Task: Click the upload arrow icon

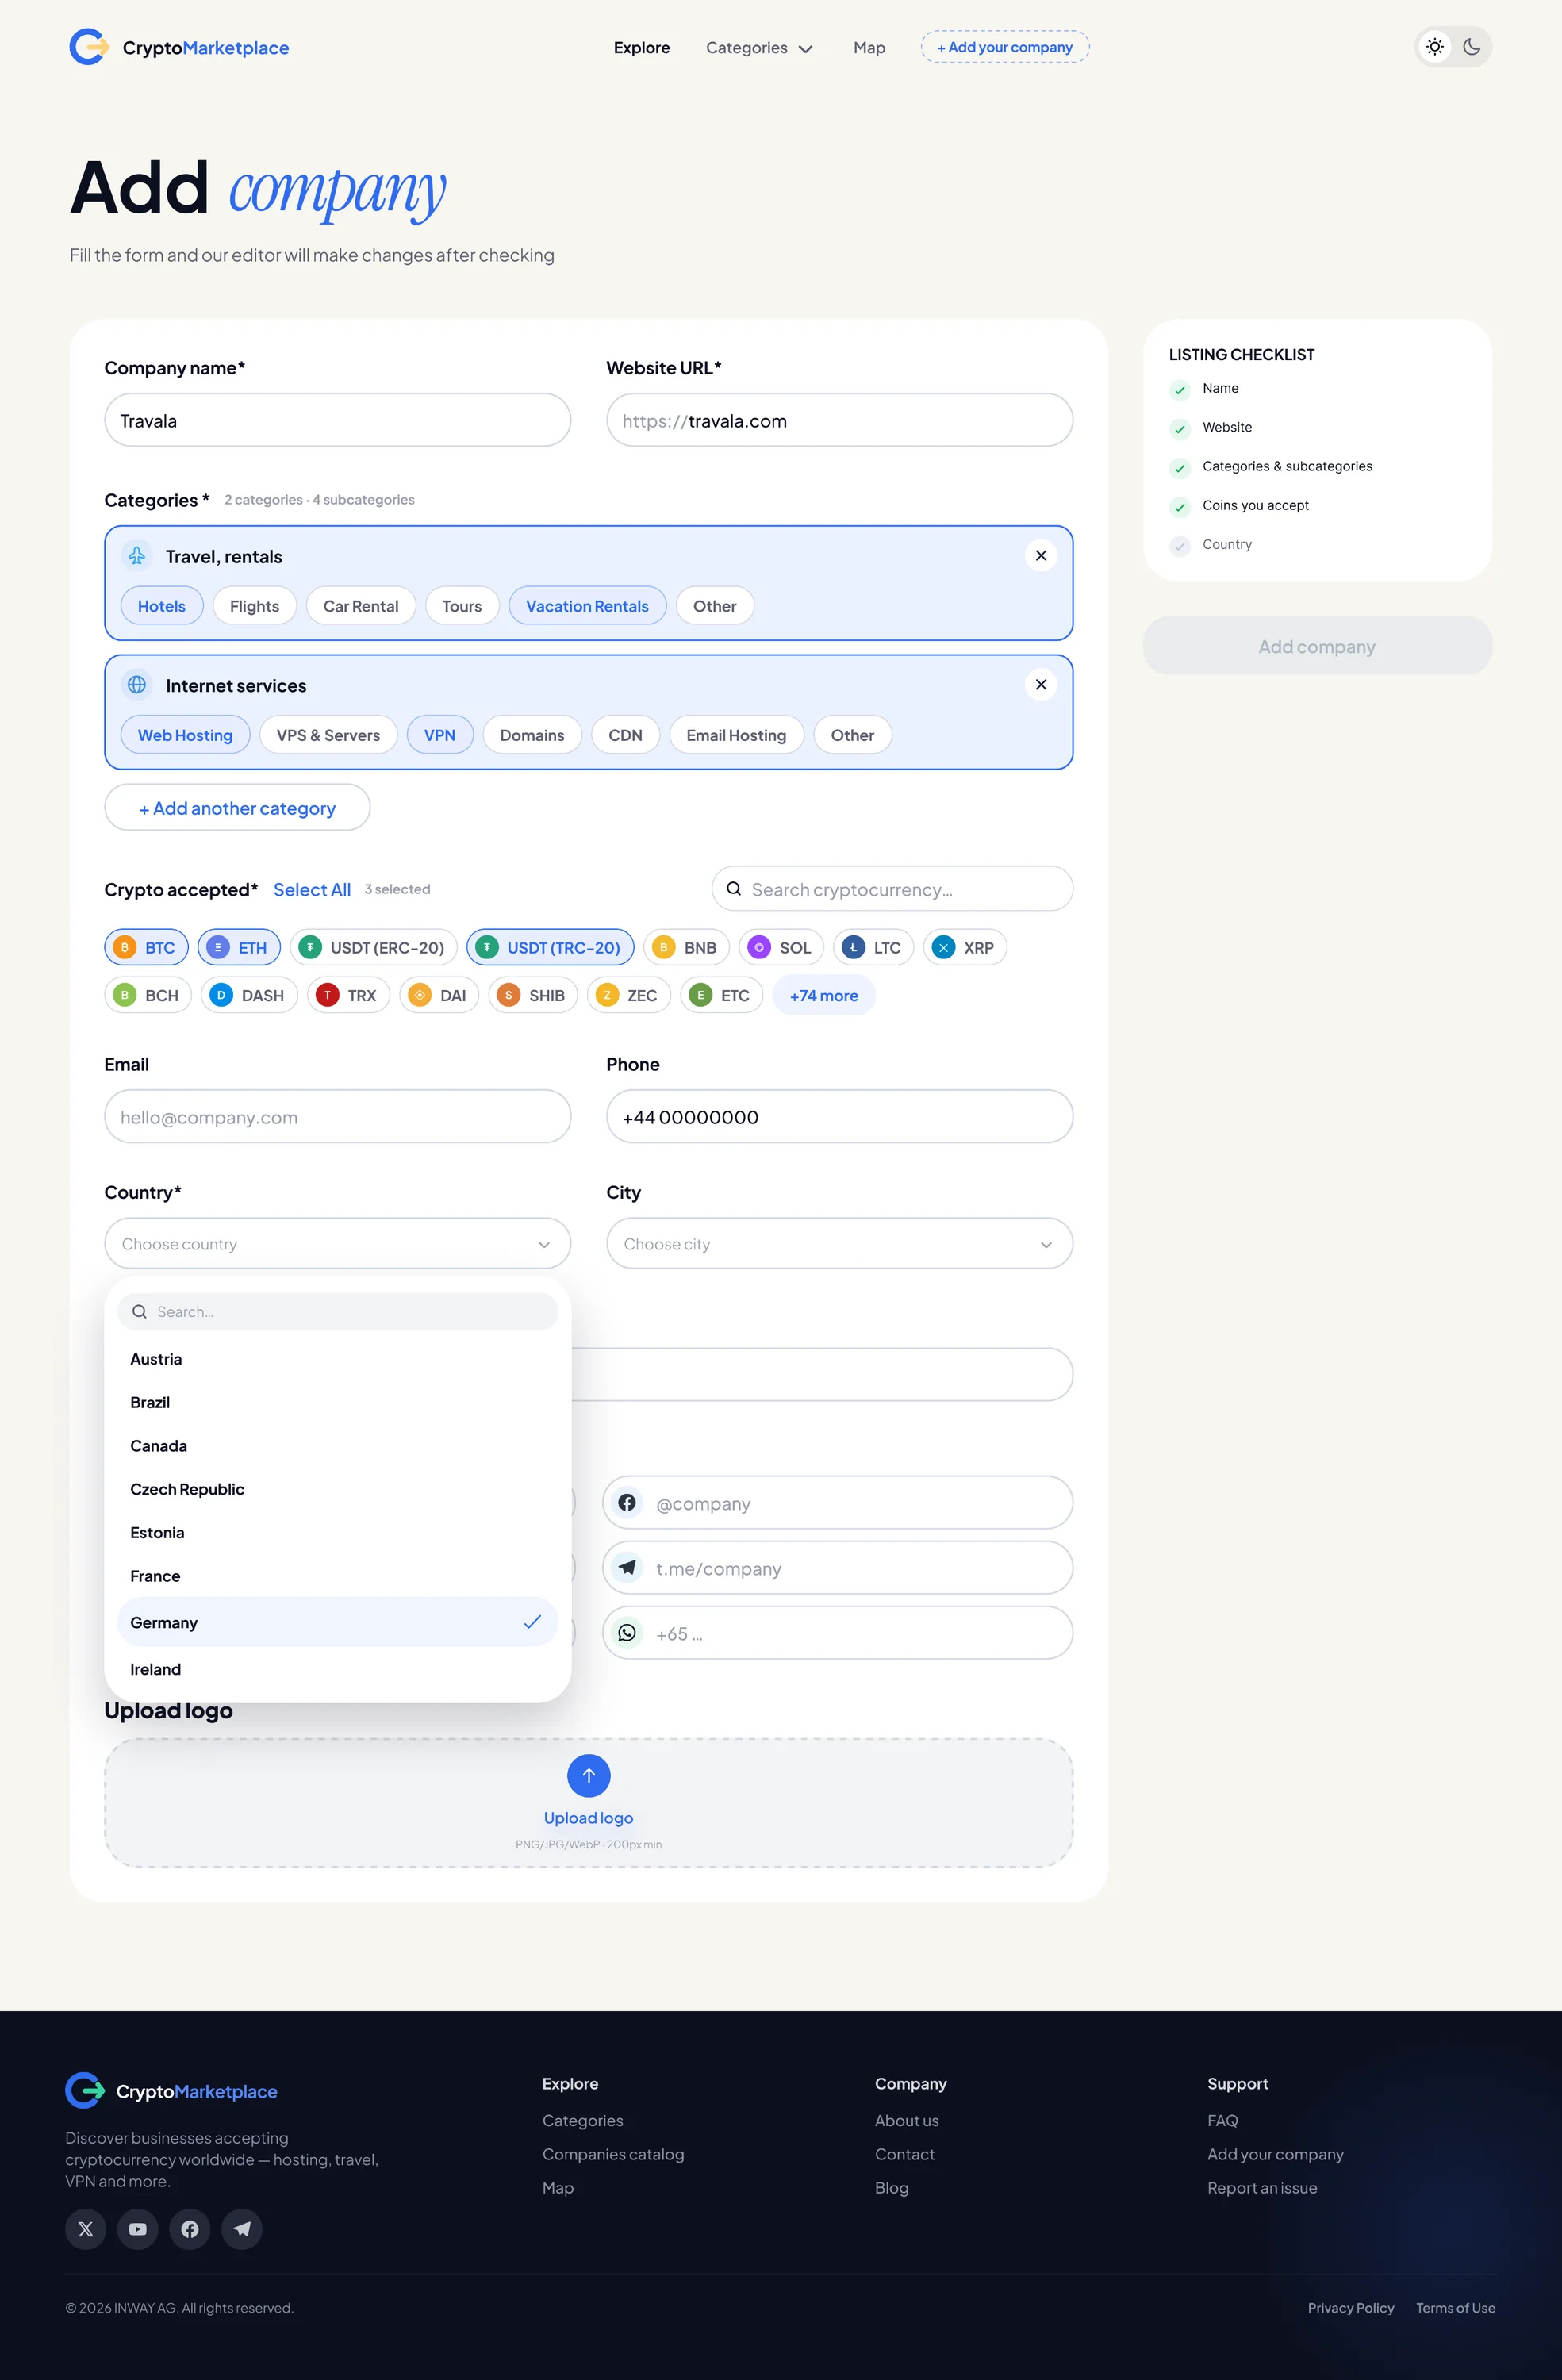Action: [588, 1775]
